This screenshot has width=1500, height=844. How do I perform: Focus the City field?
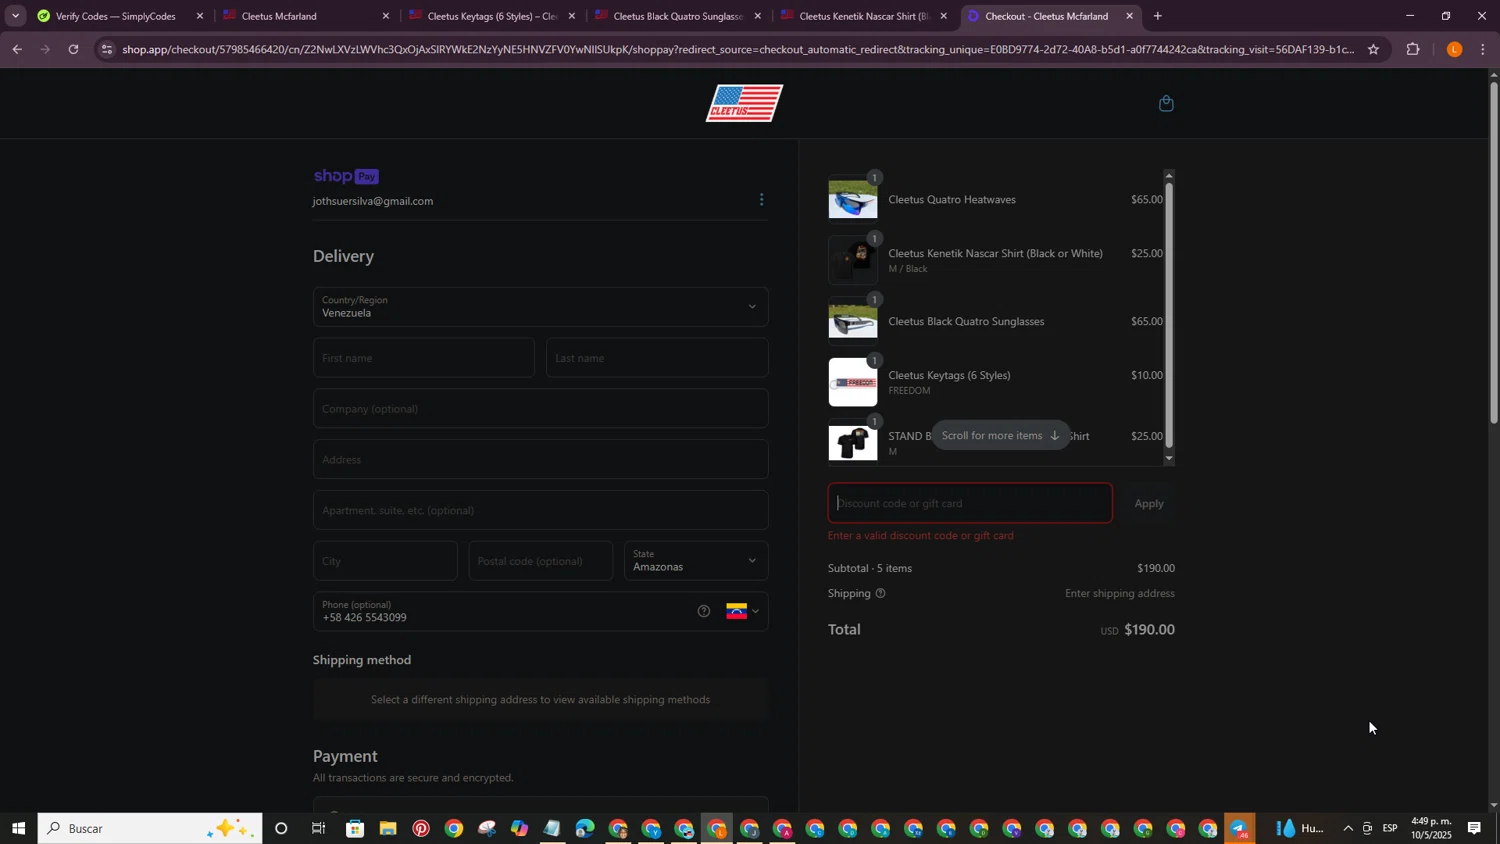click(385, 561)
